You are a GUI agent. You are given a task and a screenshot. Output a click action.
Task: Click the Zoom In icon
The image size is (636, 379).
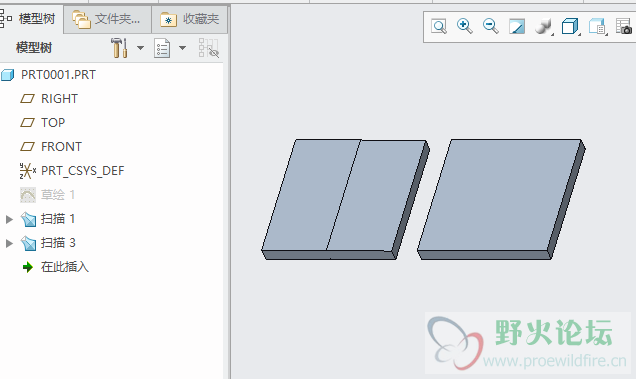(464, 26)
